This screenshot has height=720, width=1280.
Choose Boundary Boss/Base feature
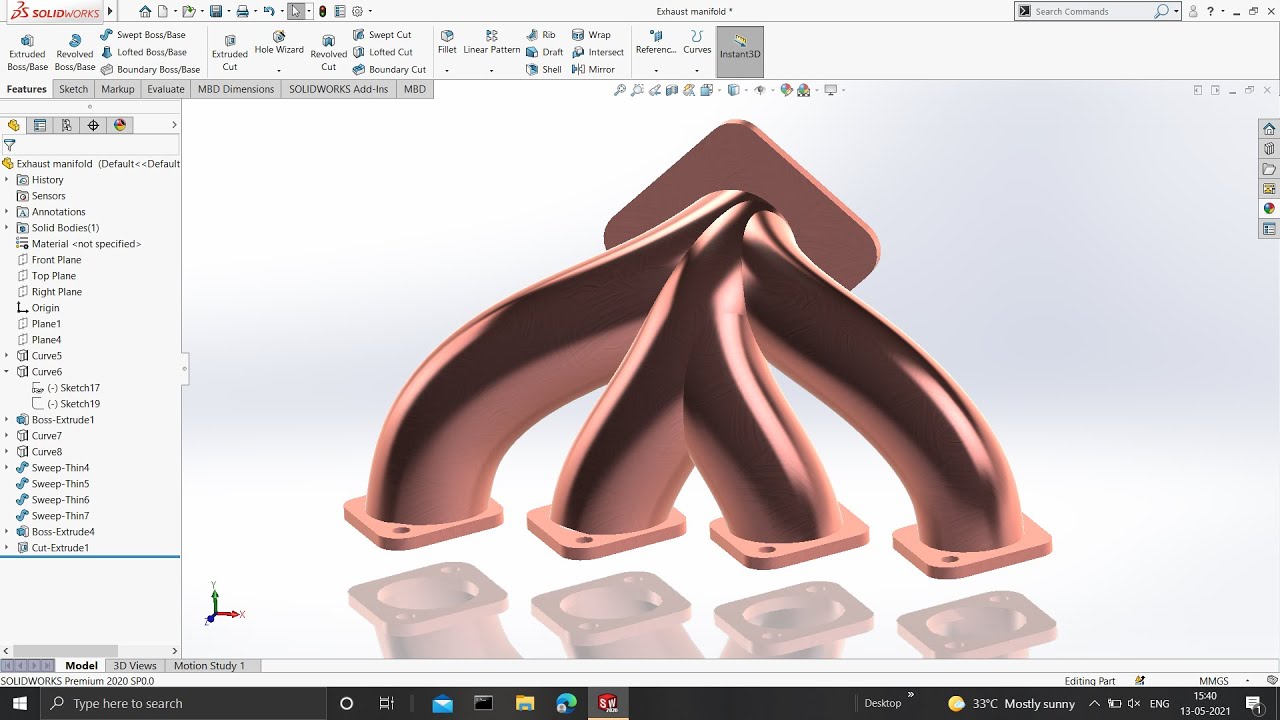pyautogui.click(x=150, y=70)
